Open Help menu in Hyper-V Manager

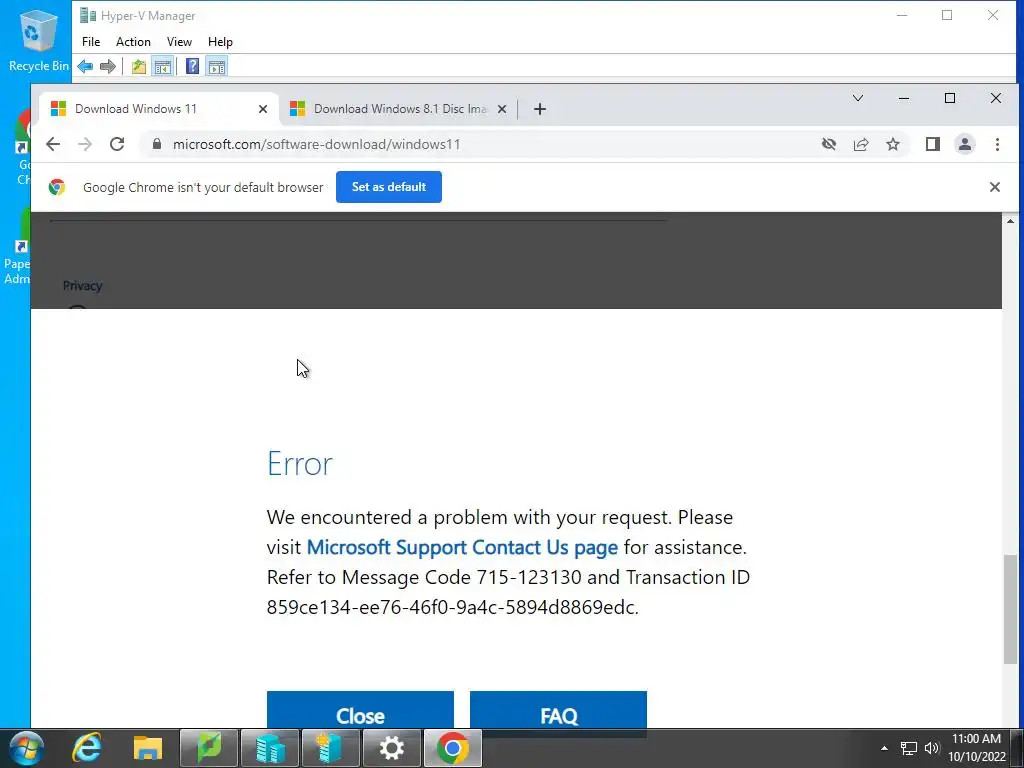tap(220, 42)
